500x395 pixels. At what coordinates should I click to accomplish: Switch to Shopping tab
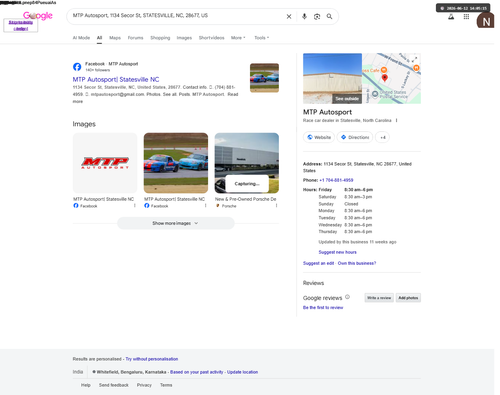tap(160, 38)
